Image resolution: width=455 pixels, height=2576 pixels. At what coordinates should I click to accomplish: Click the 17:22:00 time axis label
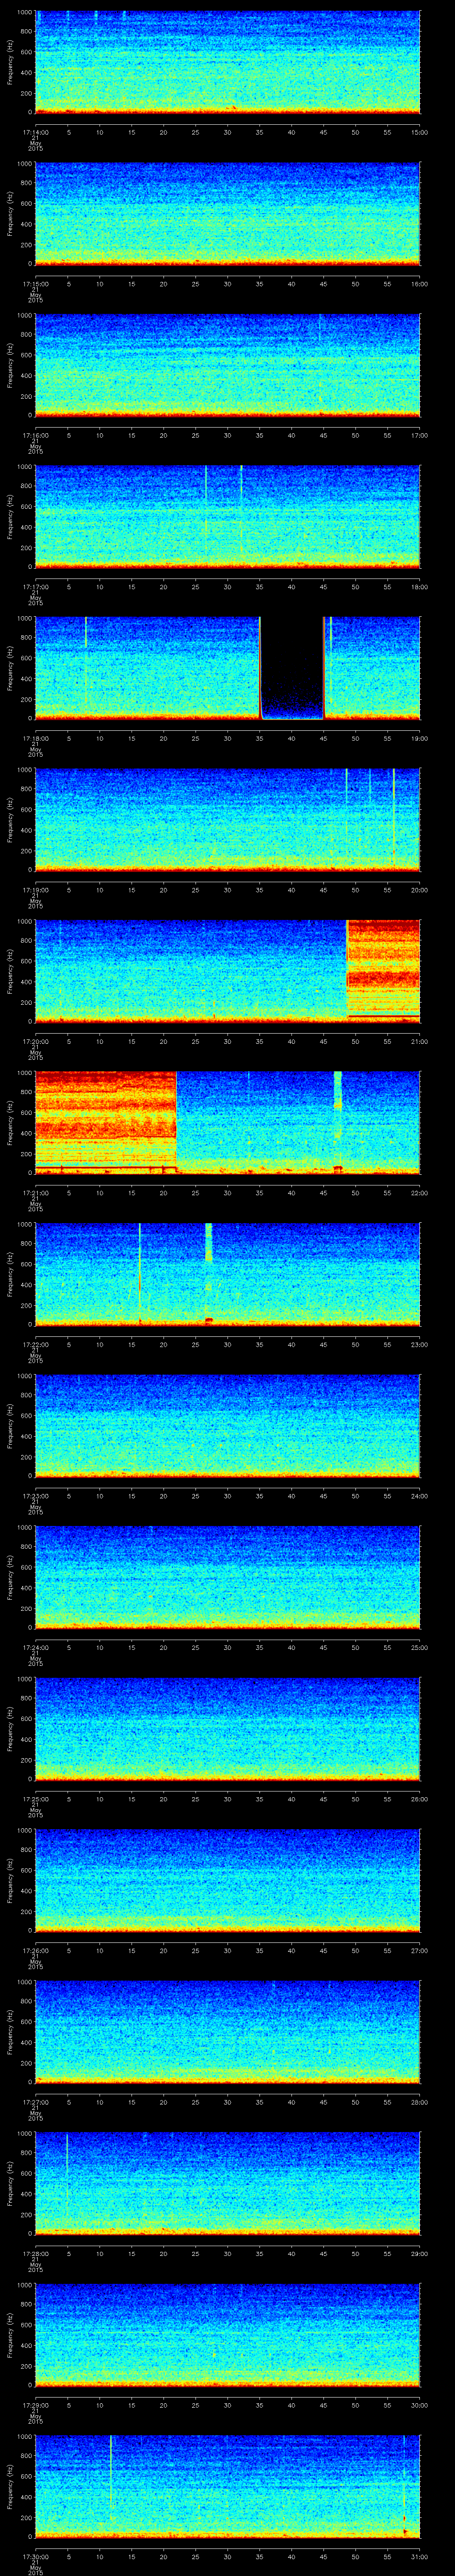pyautogui.click(x=35, y=1344)
